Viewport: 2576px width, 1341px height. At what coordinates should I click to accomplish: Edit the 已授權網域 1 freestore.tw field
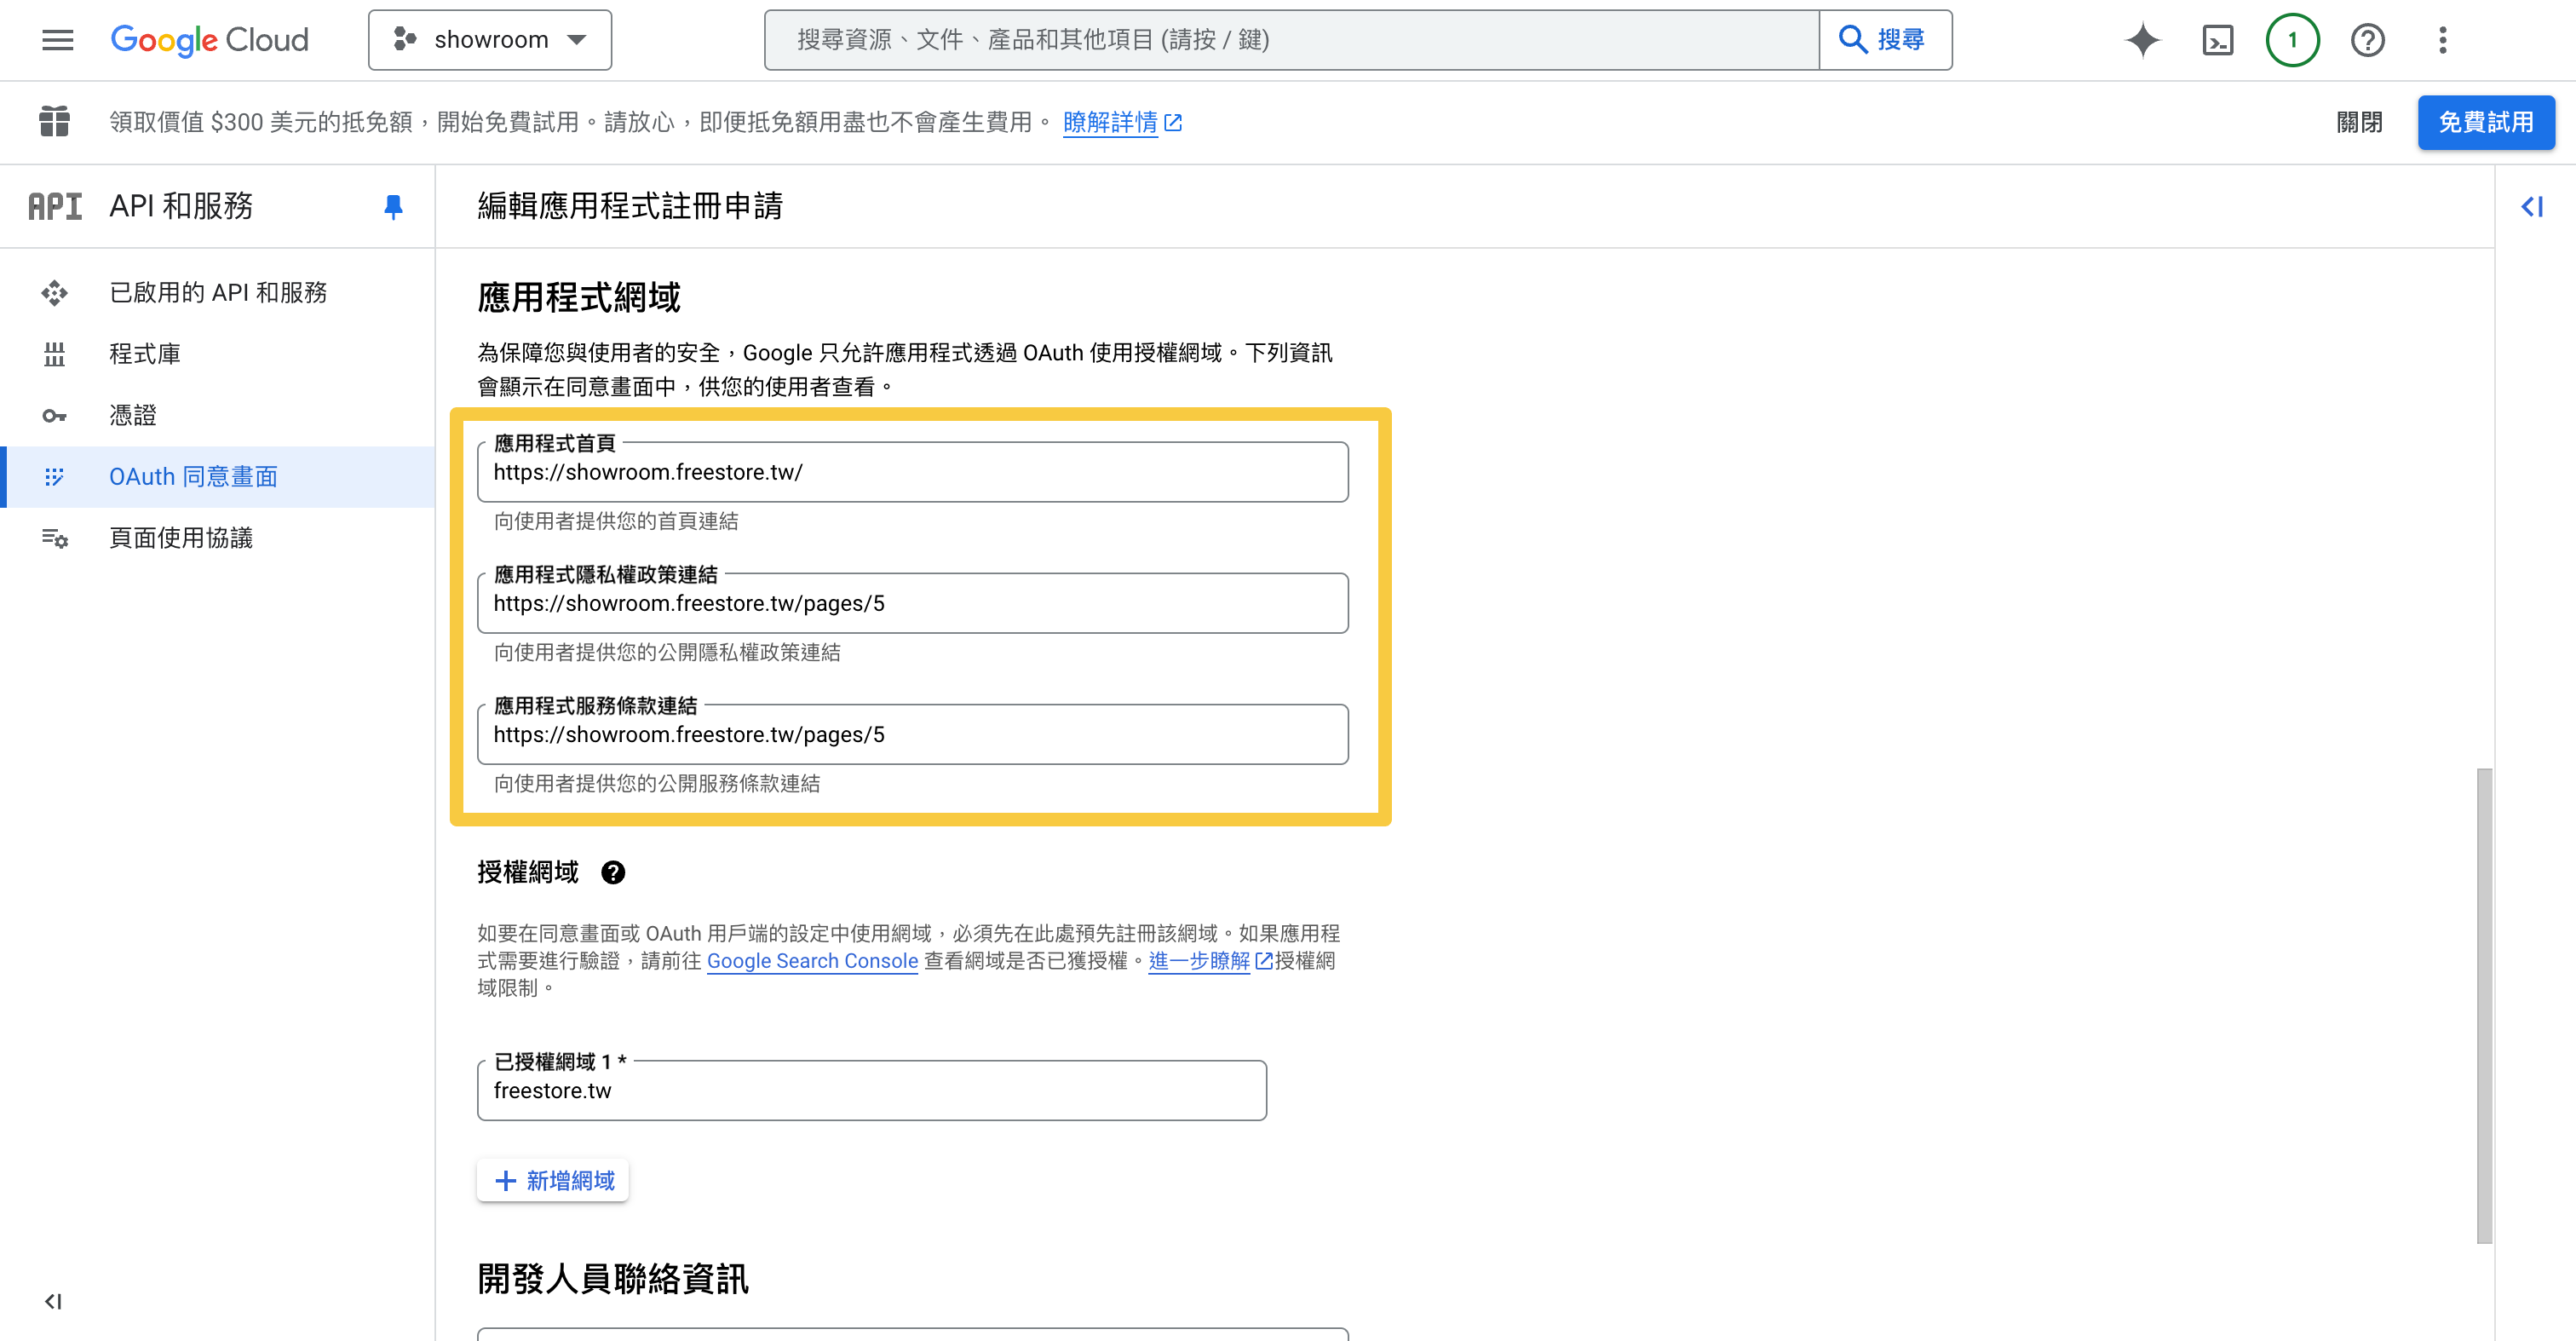[871, 1090]
